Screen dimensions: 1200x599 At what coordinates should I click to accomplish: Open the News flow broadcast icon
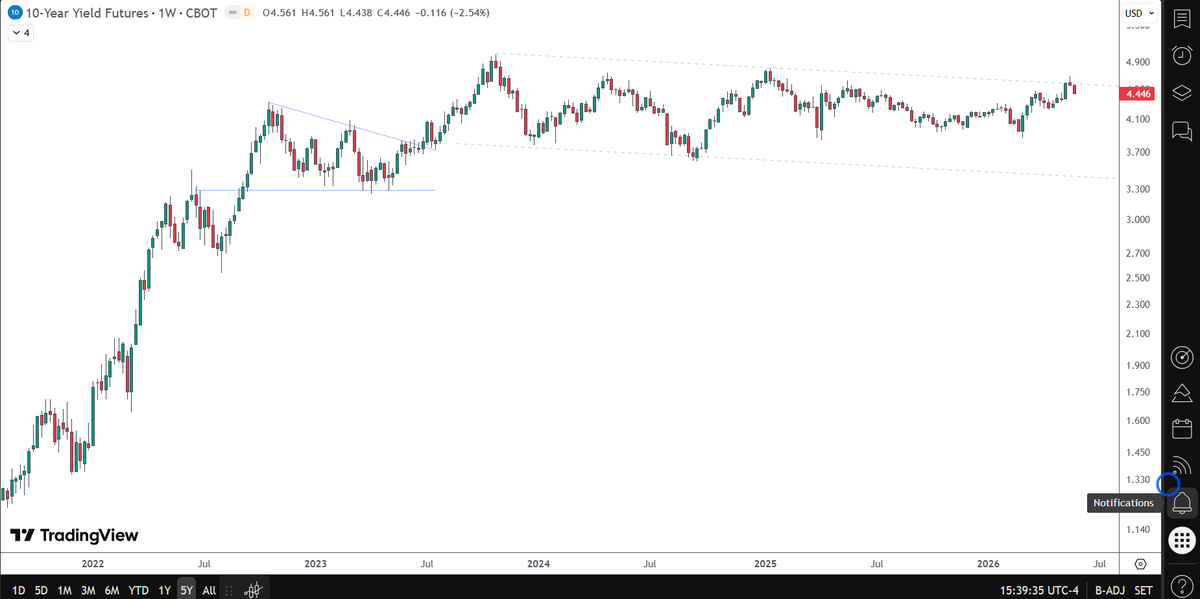coord(1181,465)
